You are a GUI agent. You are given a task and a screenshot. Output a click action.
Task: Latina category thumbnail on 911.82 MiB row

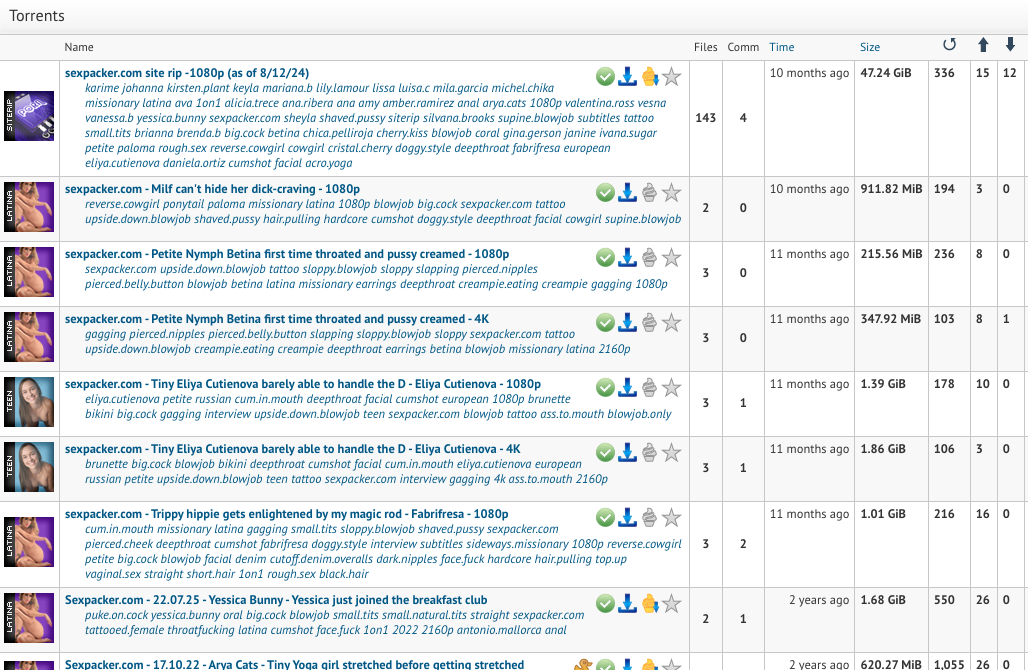(29, 207)
